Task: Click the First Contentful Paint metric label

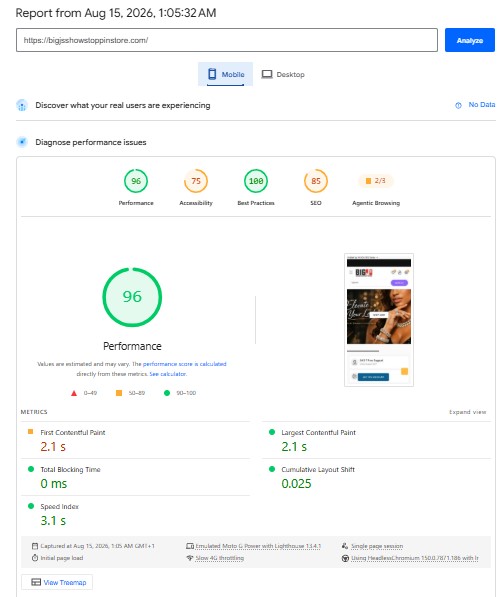Action: click(x=73, y=433)
